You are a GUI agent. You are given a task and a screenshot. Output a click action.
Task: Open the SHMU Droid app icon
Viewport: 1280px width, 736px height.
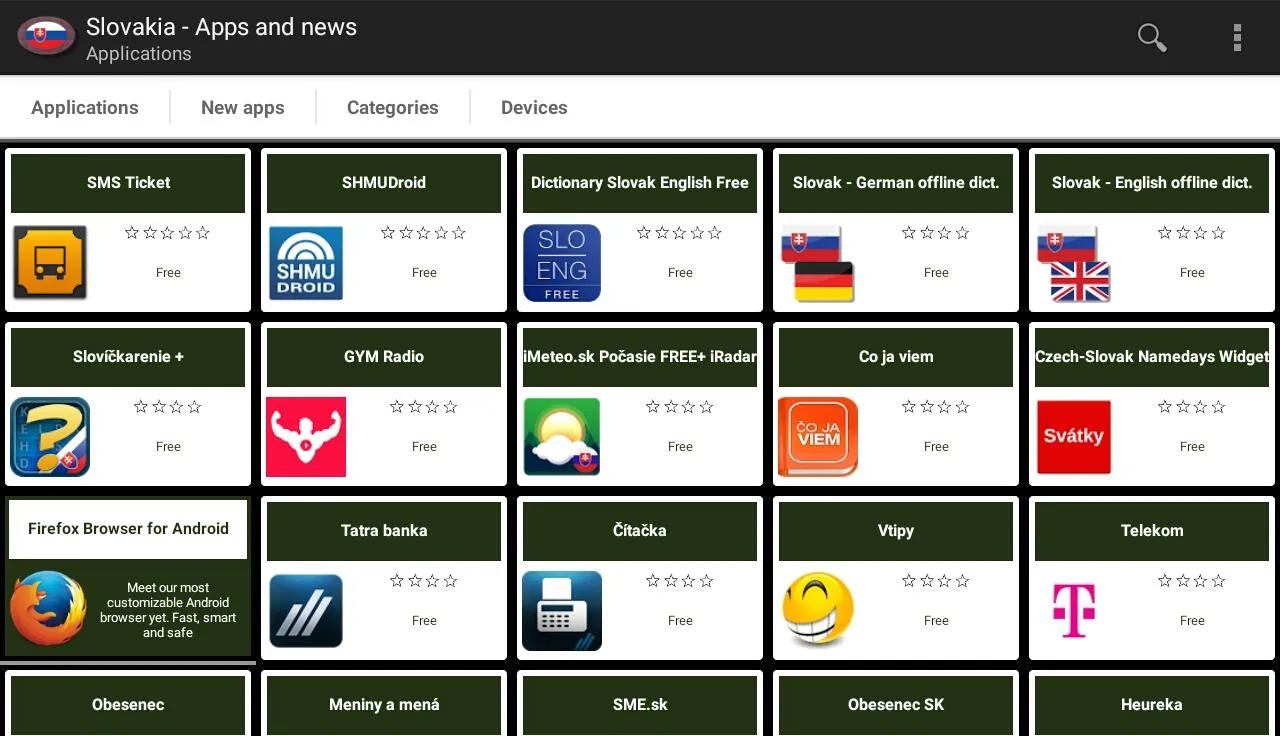(306, 263)
